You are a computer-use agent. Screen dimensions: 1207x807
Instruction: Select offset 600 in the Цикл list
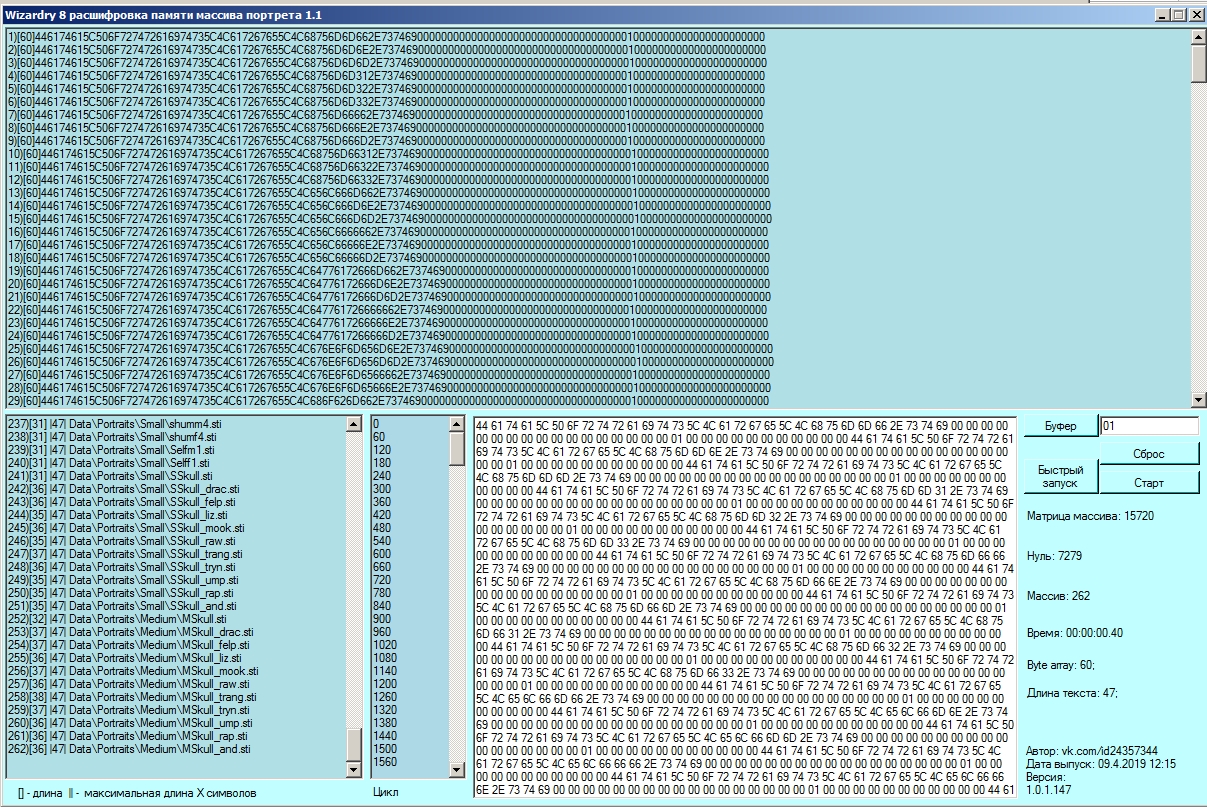point(382,554)
